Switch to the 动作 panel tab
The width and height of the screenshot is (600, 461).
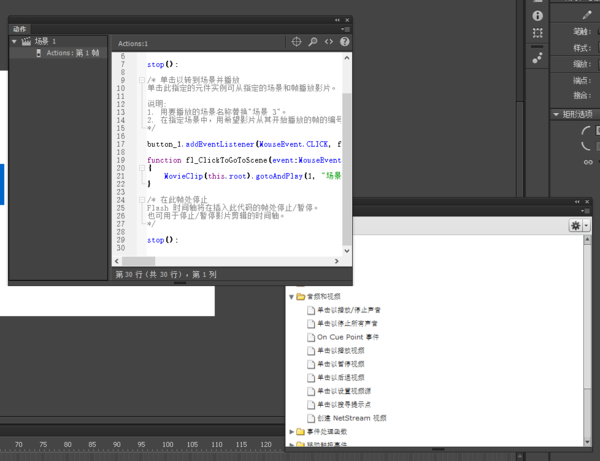pyautogui.click(x=20, y=29)
